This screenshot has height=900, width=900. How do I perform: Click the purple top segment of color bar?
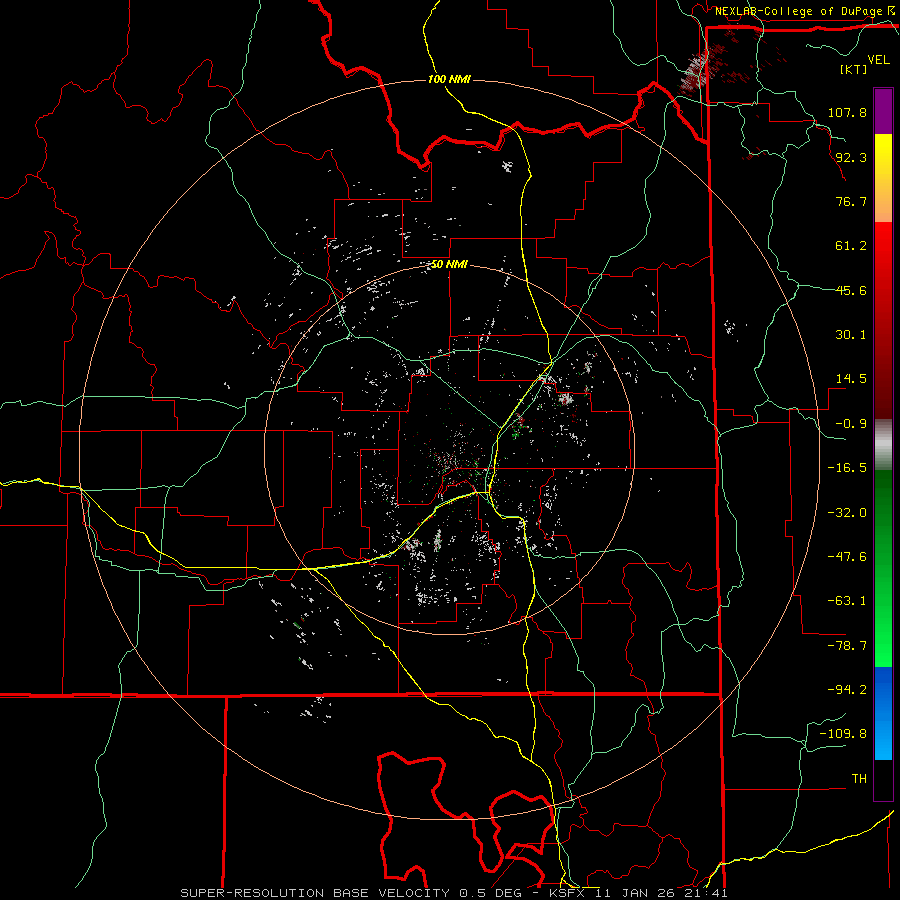(883, 111)
